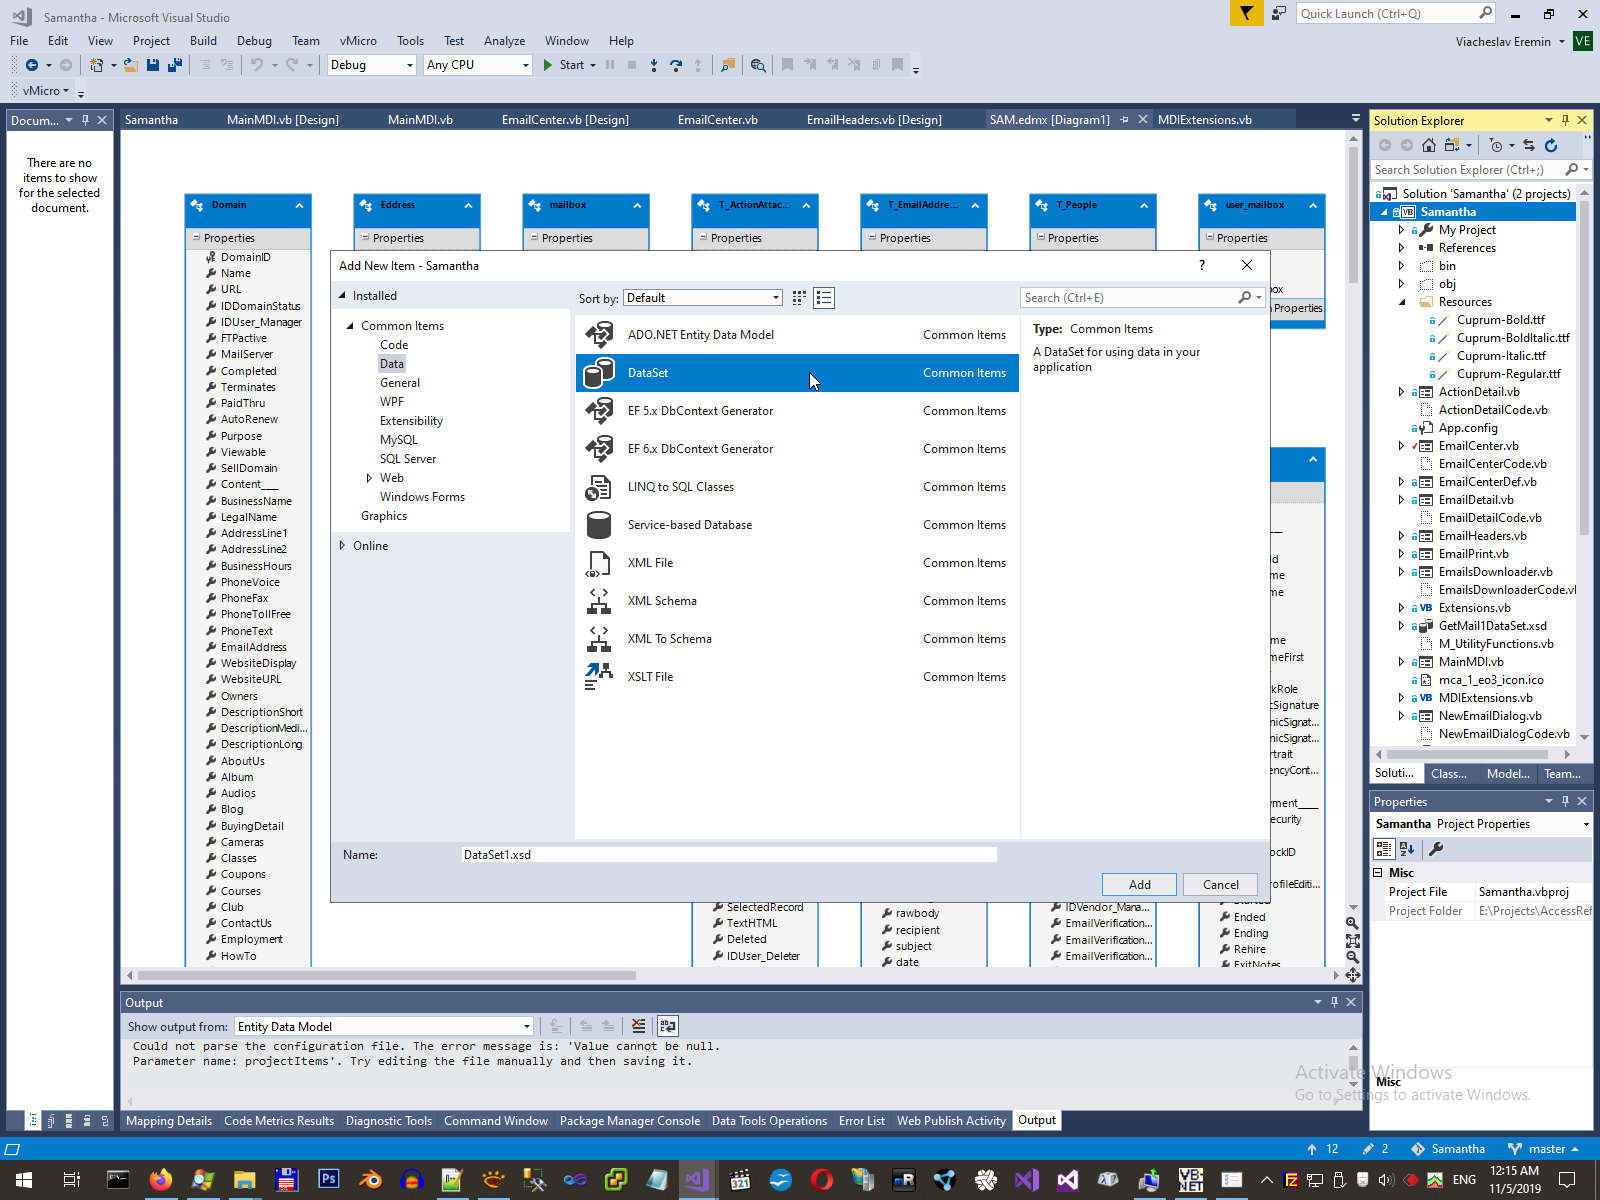Expand the Online templates node
Viewport: 1600px width, 1200px height.
342,546
